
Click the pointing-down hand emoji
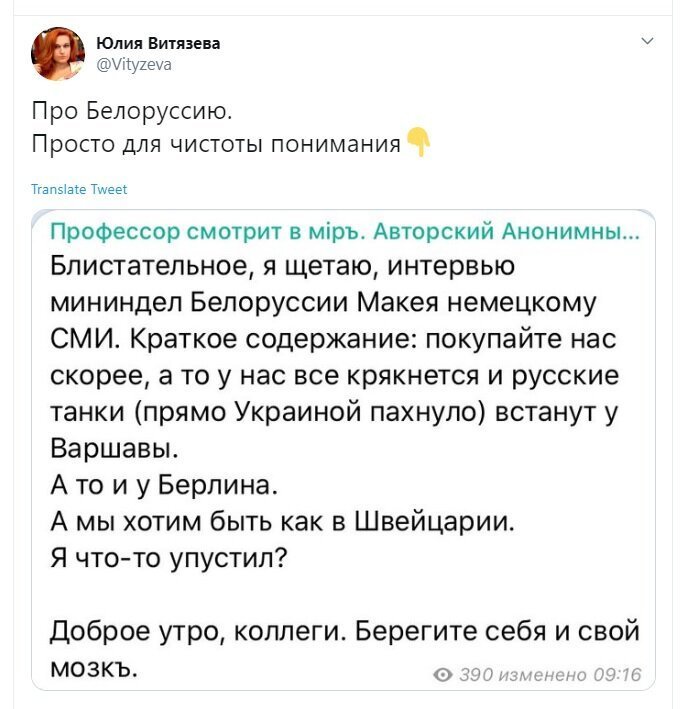pos(418,142)
